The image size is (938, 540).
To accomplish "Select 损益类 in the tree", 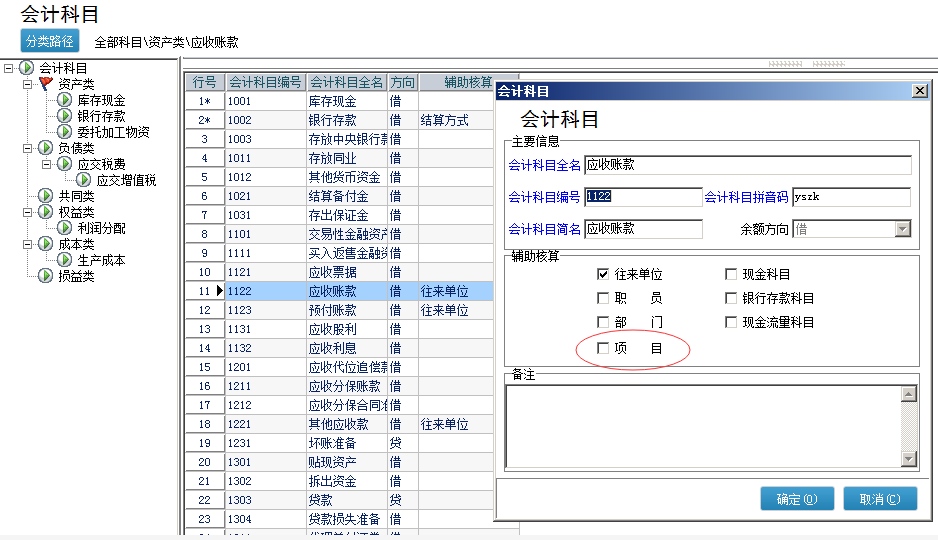I will (x=76, y=276).
